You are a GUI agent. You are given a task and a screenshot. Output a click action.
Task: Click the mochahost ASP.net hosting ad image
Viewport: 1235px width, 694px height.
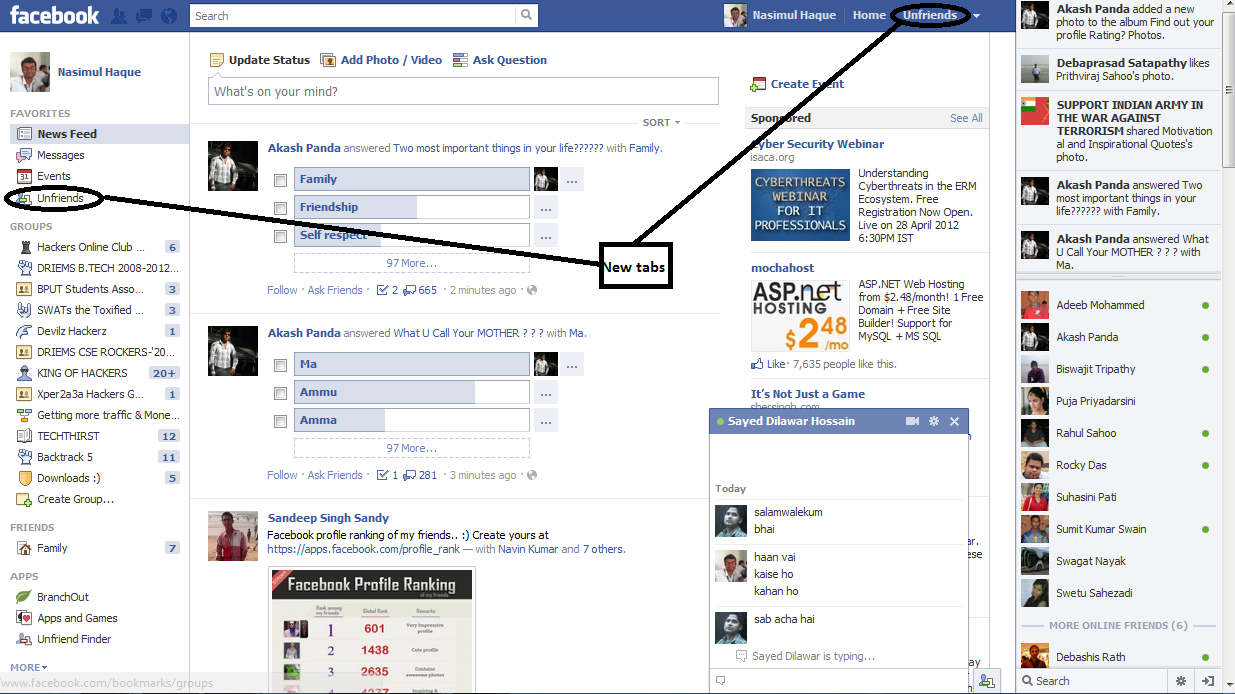pos(800,316)
